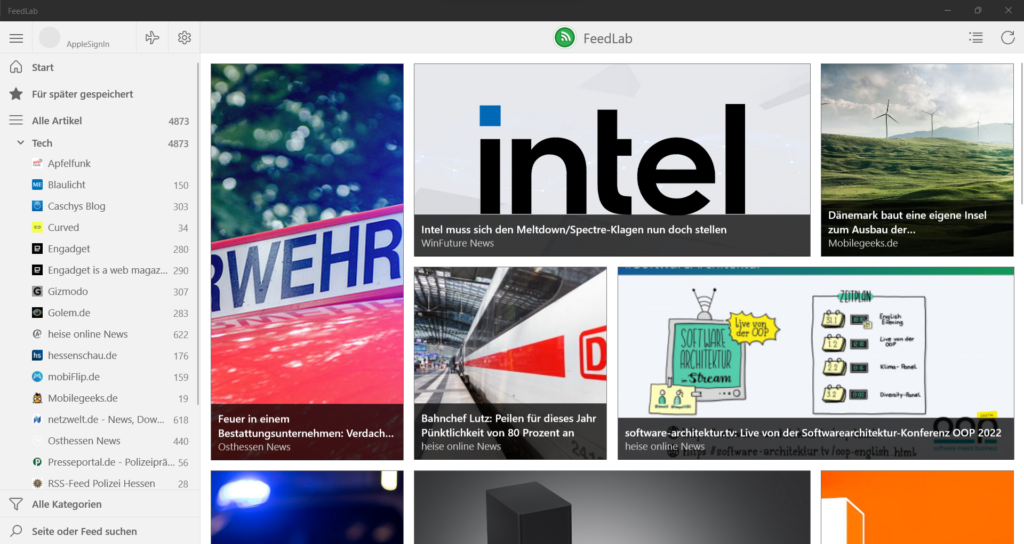Open the Curved feed
This screenshot has width=1024, height=544.
point(98,227)
